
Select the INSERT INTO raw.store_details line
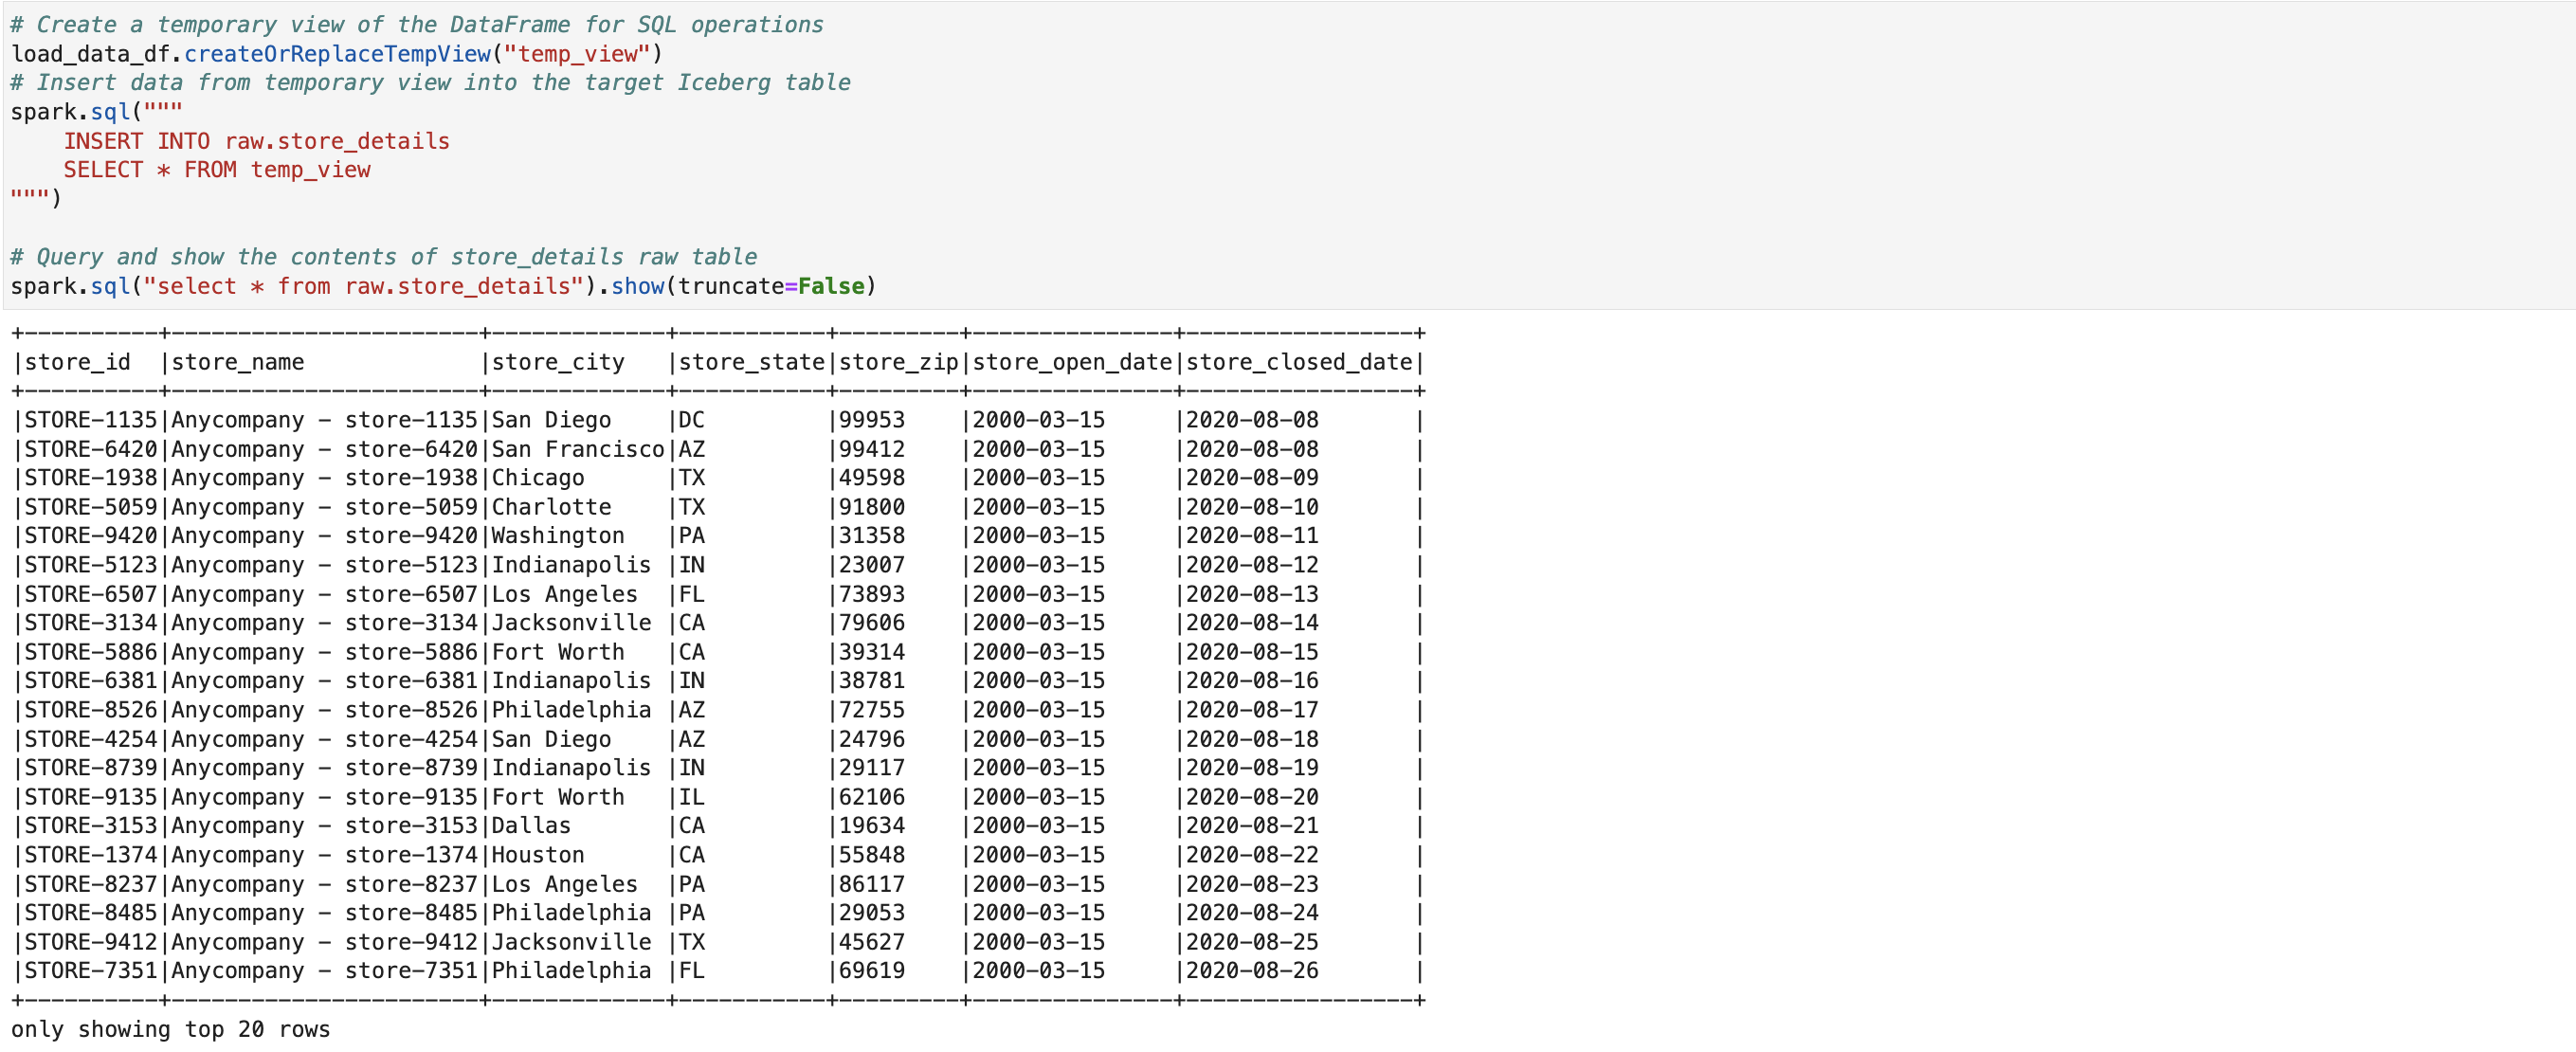point(256,141)
